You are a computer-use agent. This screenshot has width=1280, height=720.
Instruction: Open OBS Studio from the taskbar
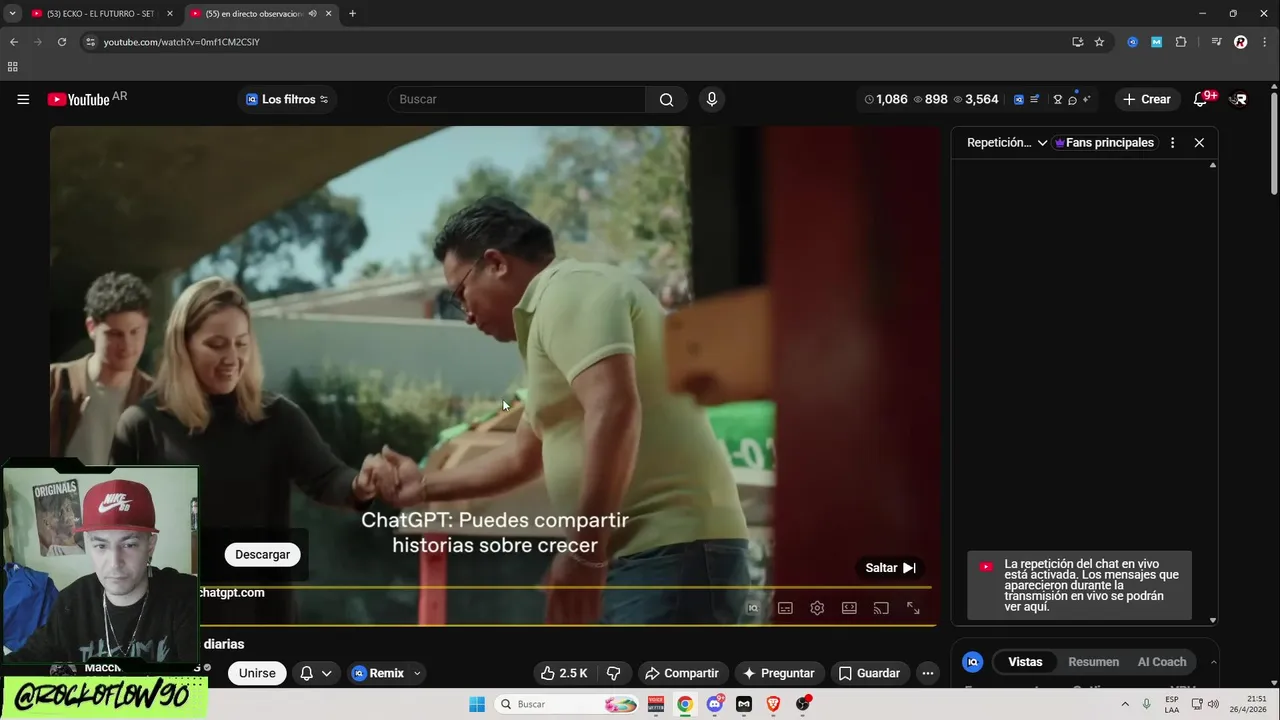(802, 704)
